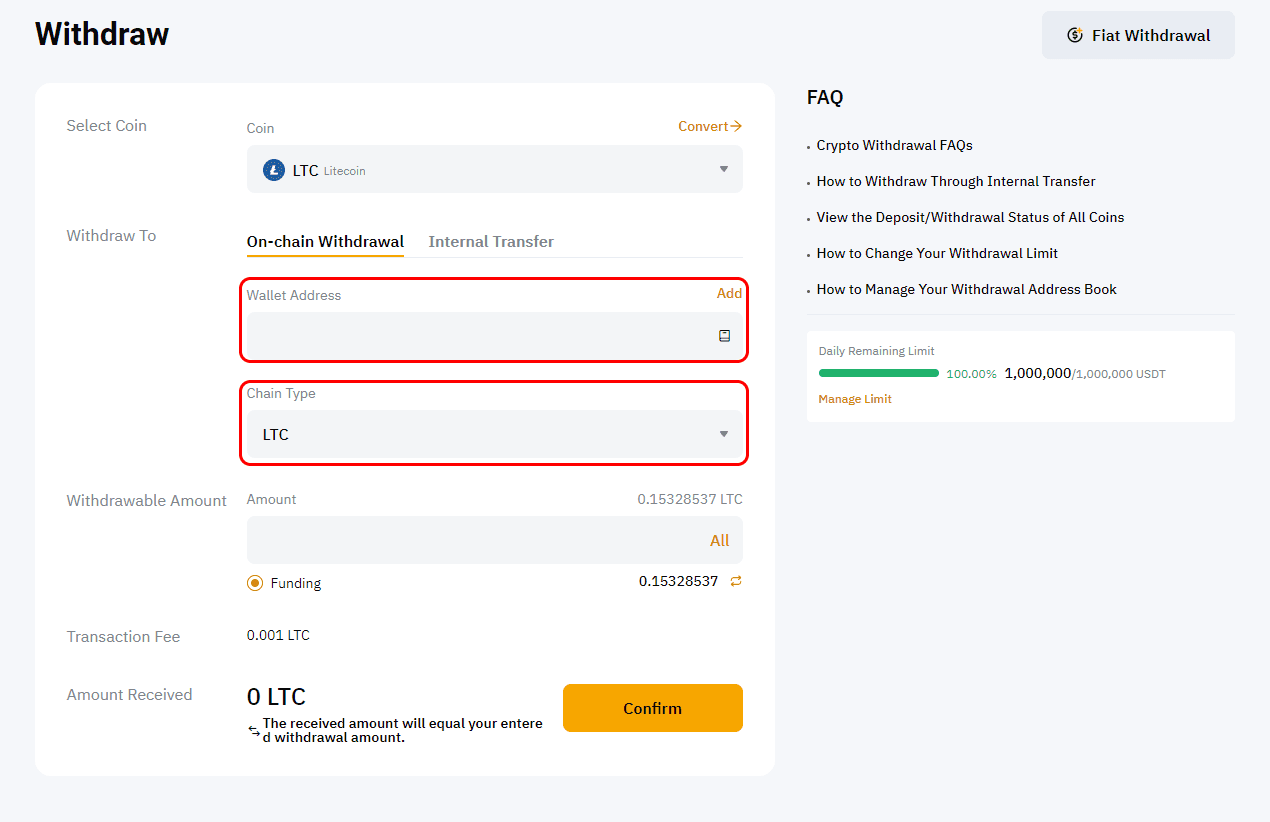Click Add next to Wallet Address

[x=729, y=293]
